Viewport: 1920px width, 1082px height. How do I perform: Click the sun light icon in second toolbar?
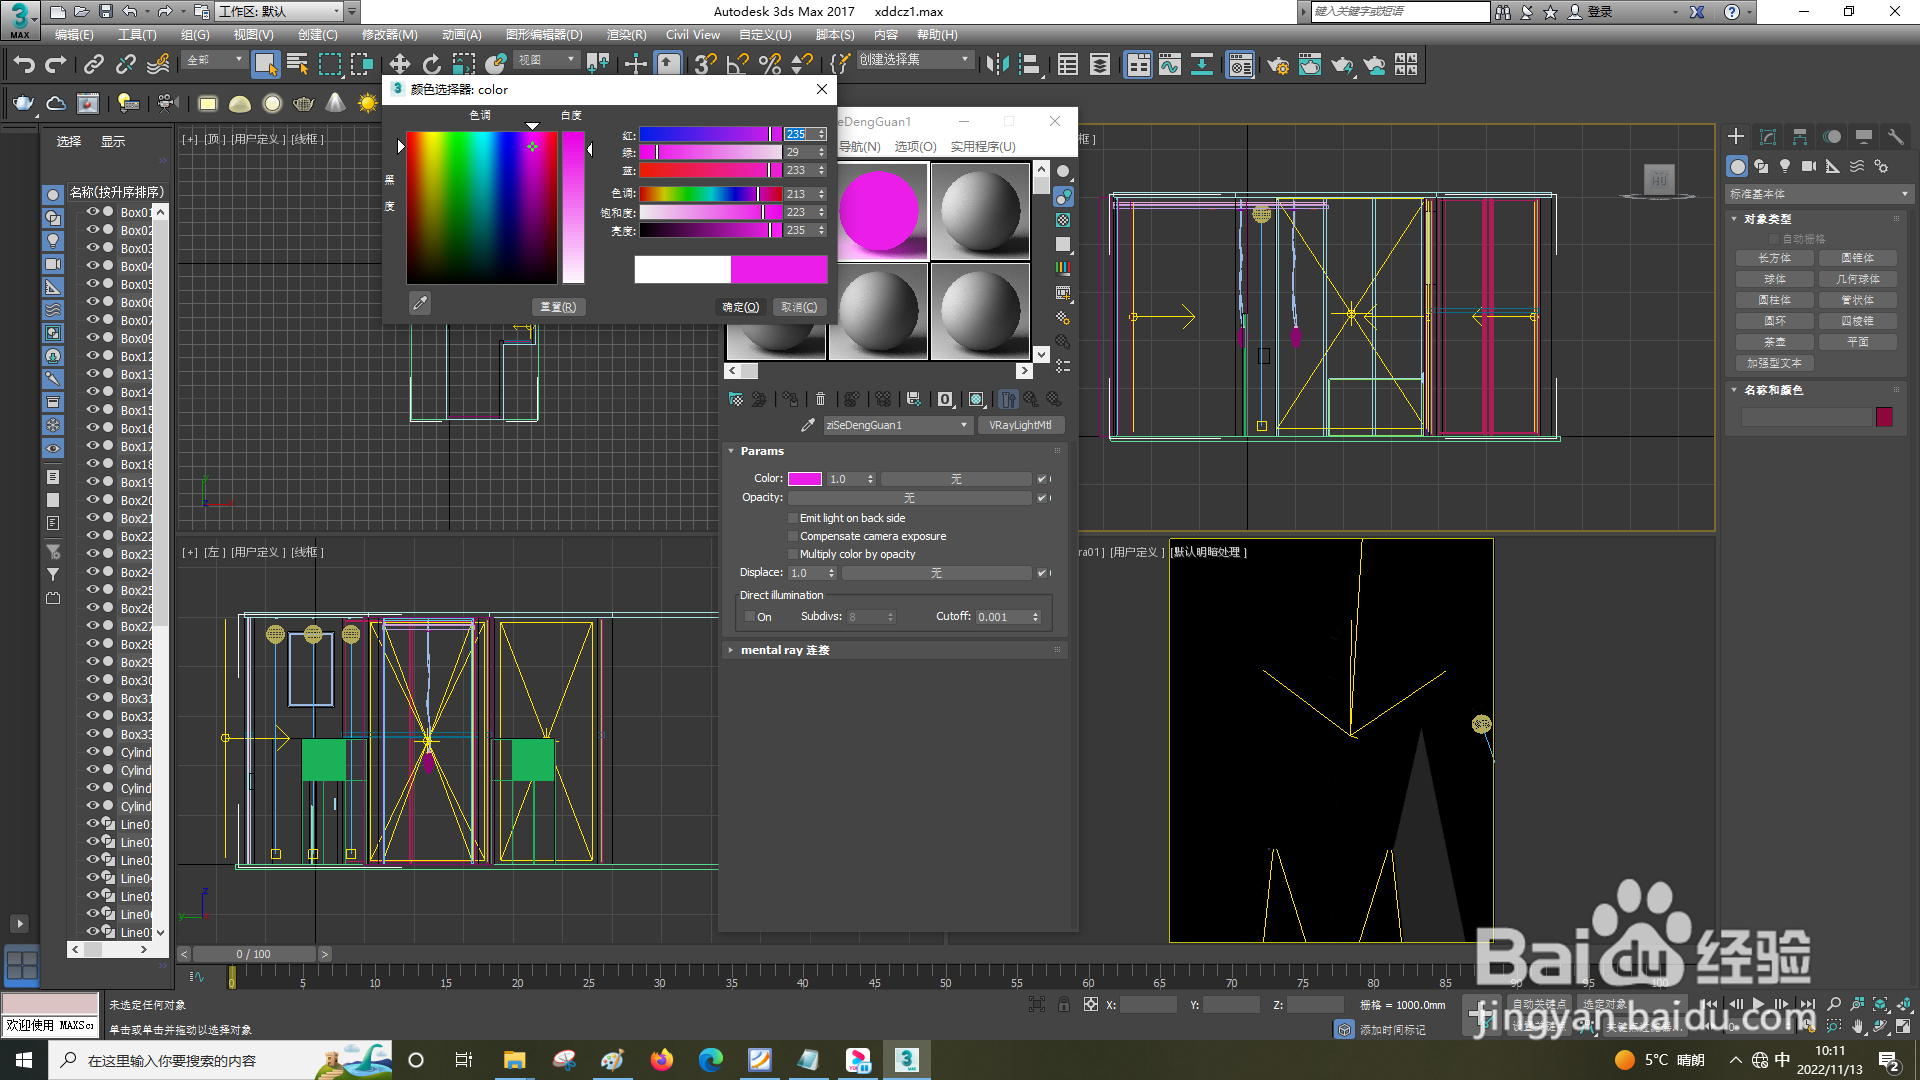point(368,103)
